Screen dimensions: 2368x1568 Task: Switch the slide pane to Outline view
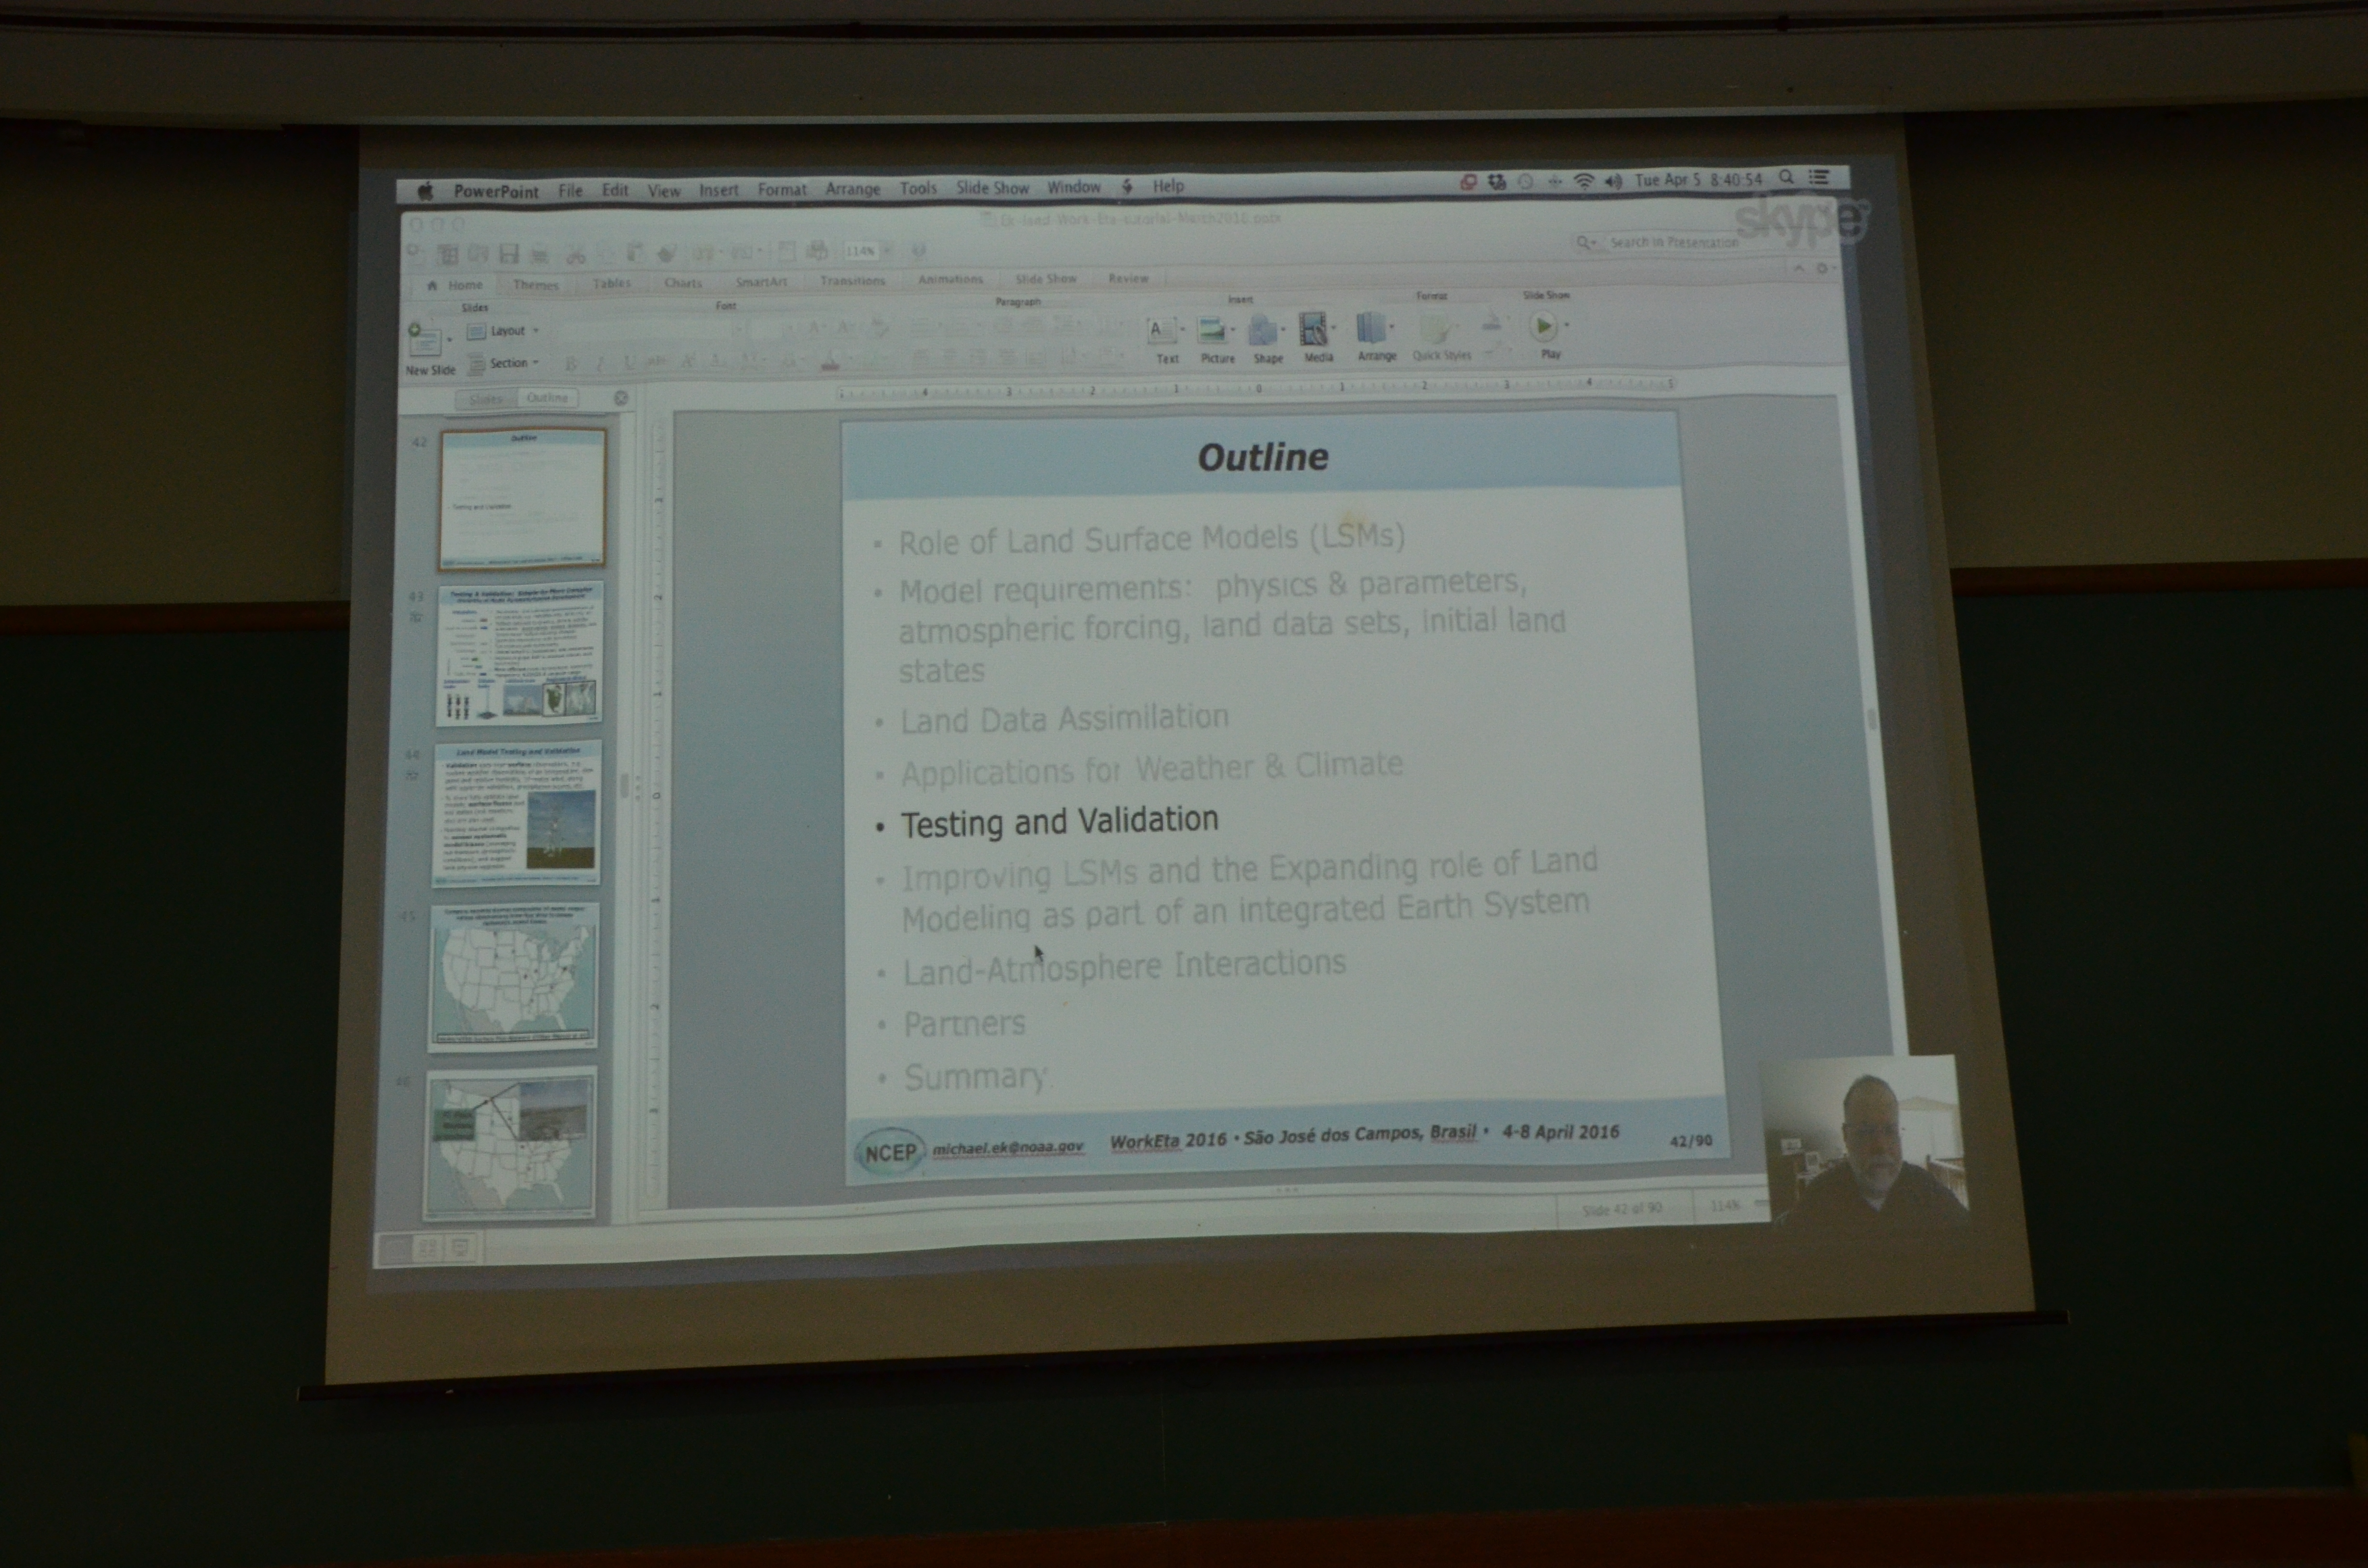coord(547,398)
